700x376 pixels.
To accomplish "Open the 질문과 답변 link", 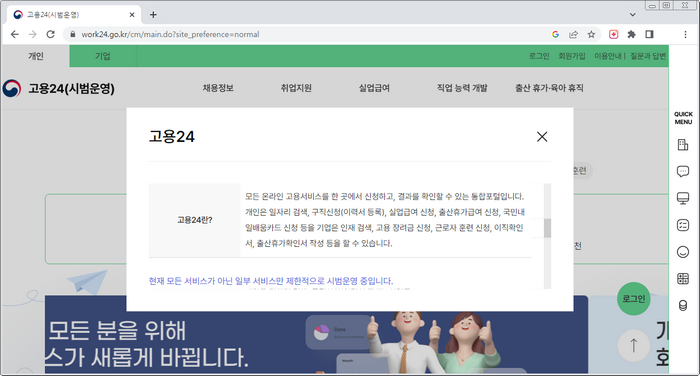I will coord(648,56).
